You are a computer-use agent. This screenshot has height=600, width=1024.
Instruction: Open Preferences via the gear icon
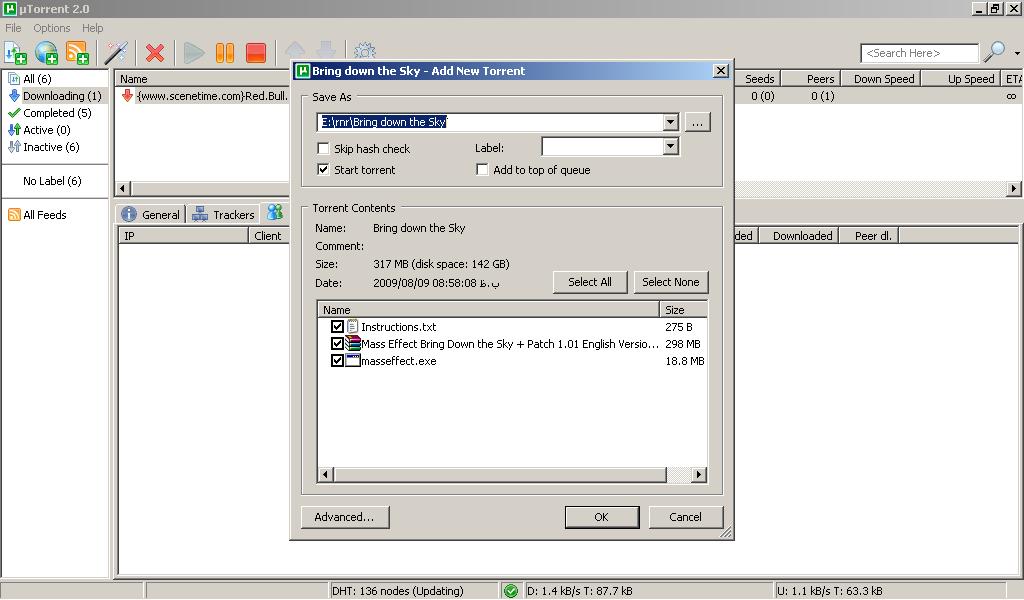pyautogui.click(x=364, y=50)
